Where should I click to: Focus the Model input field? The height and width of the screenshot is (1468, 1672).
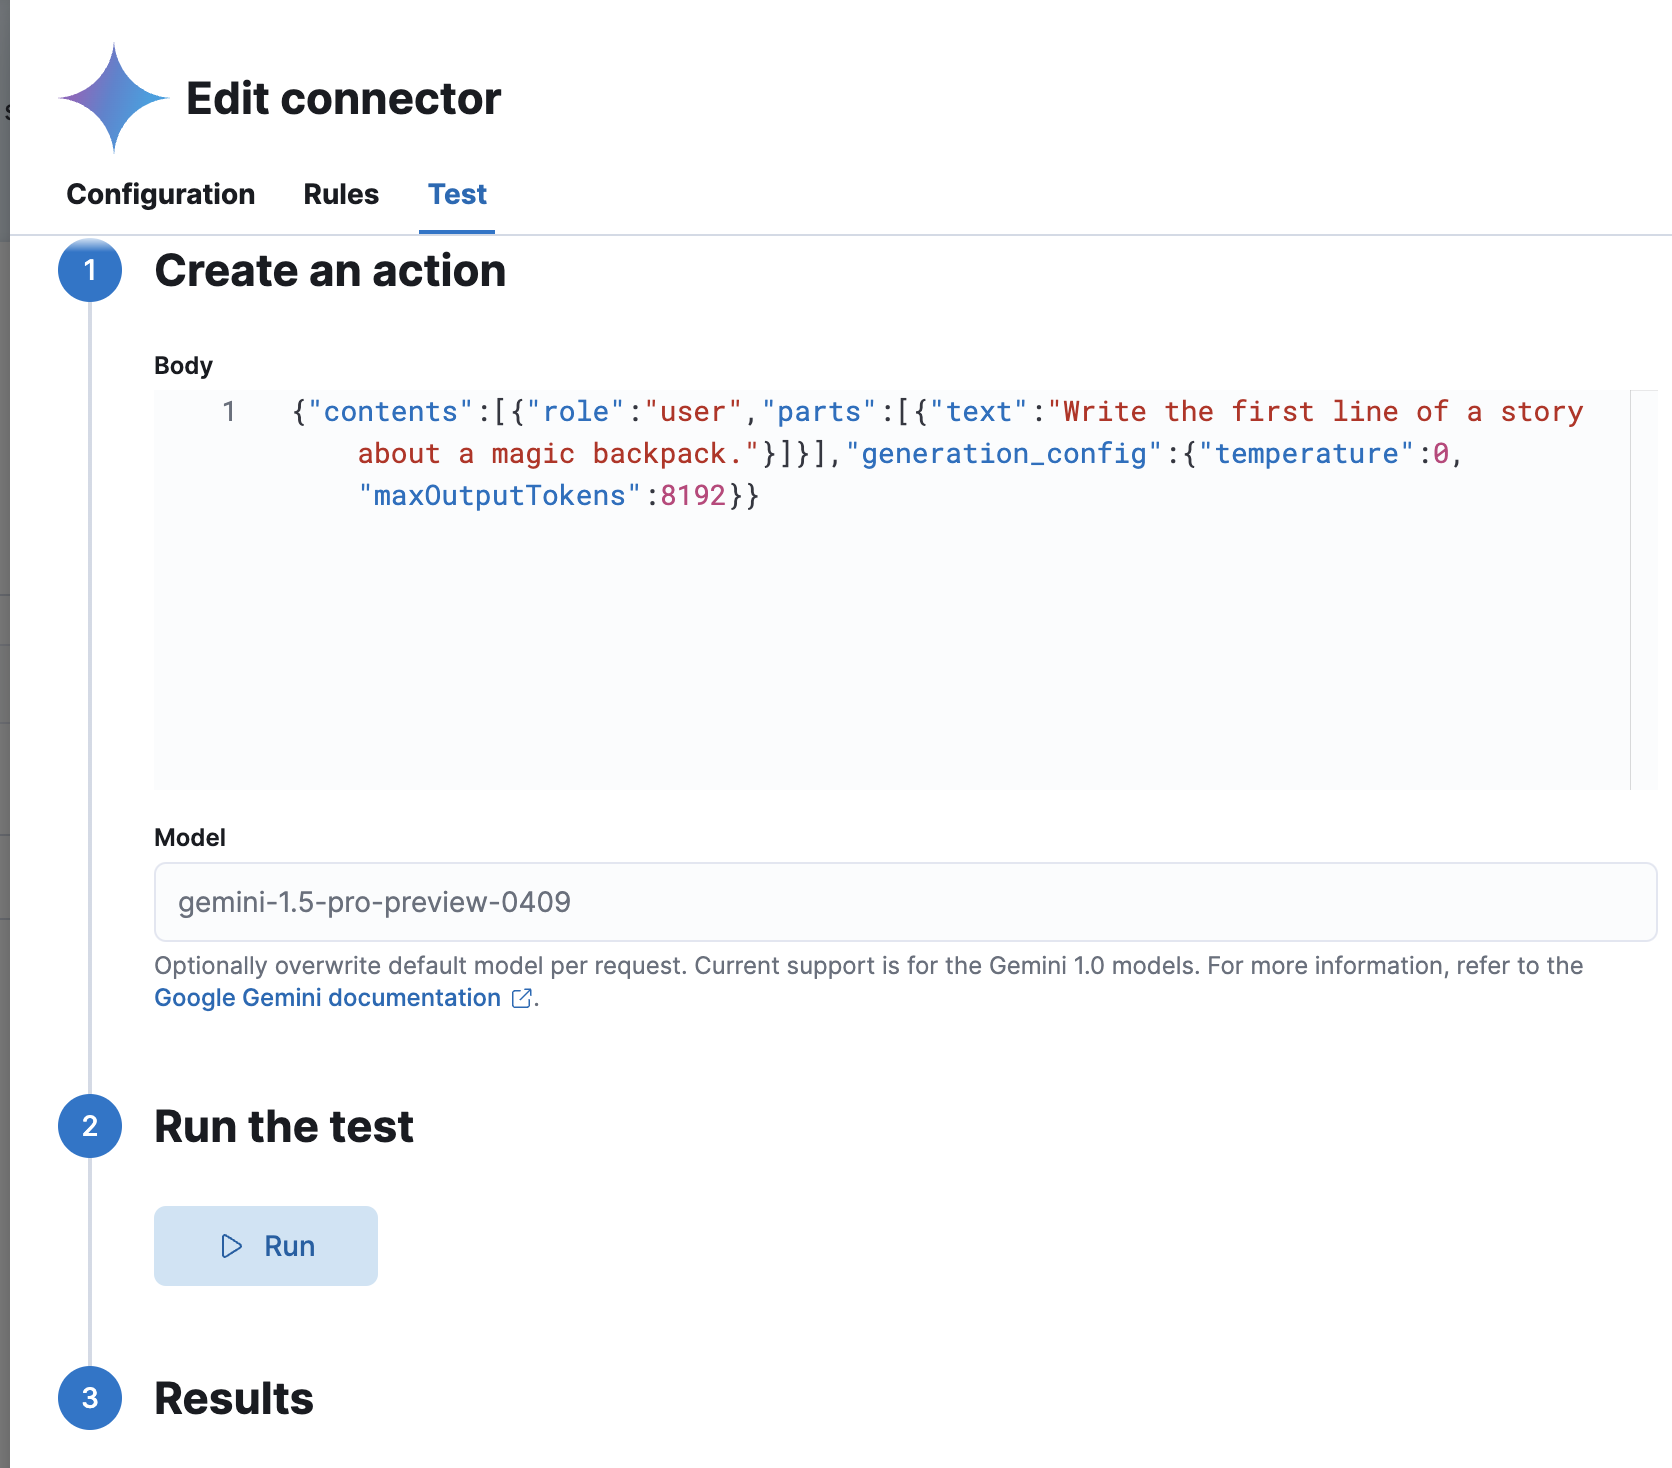click(905, 902)
